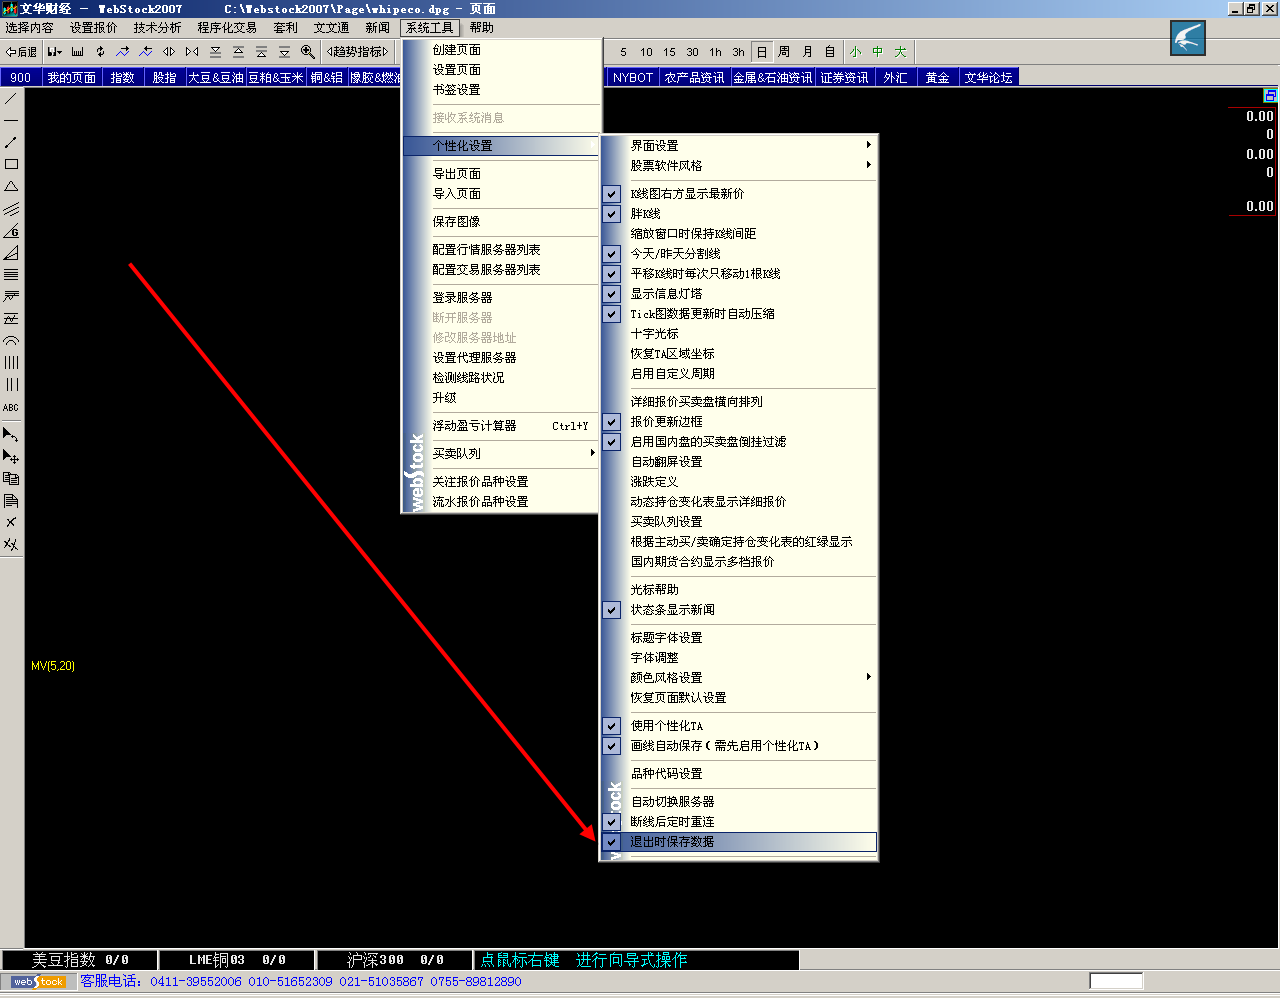Select the line segment with endpoints tool

pyautogui.click(x=11, y=142)
